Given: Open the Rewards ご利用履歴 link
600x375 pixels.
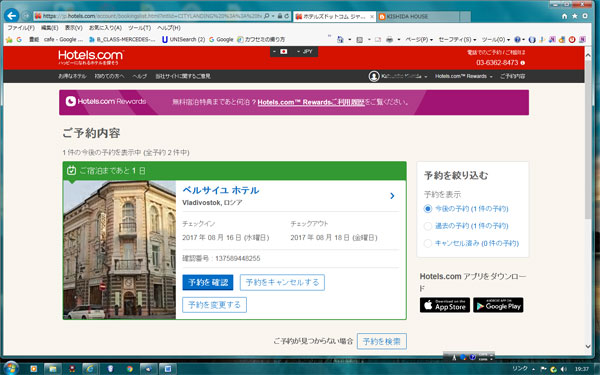Looking at the screenshot, I should click(311, 102).
